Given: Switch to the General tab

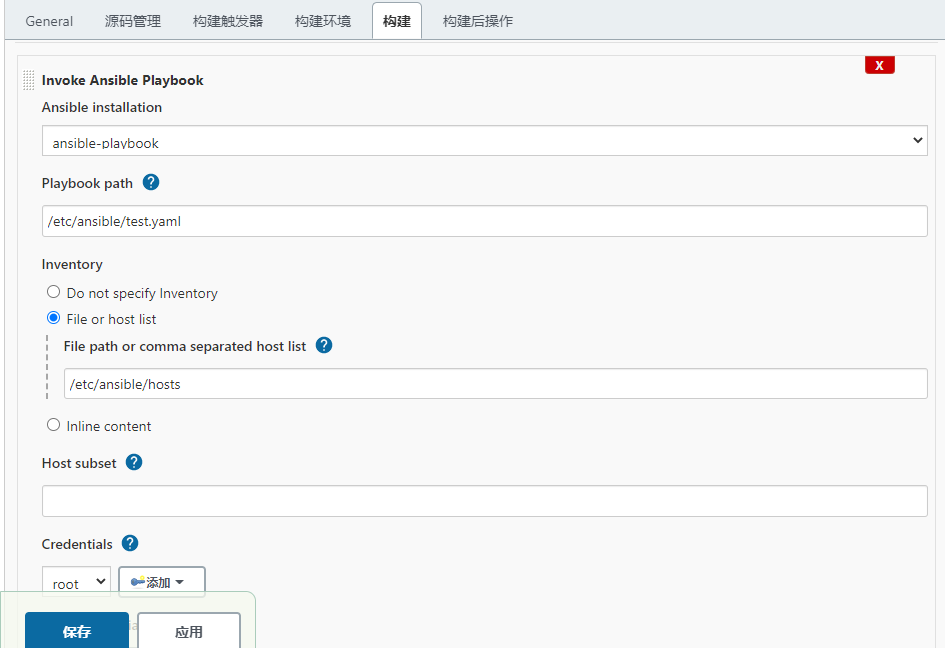Looking at the screenshot, I should click(x=49, y=21).
